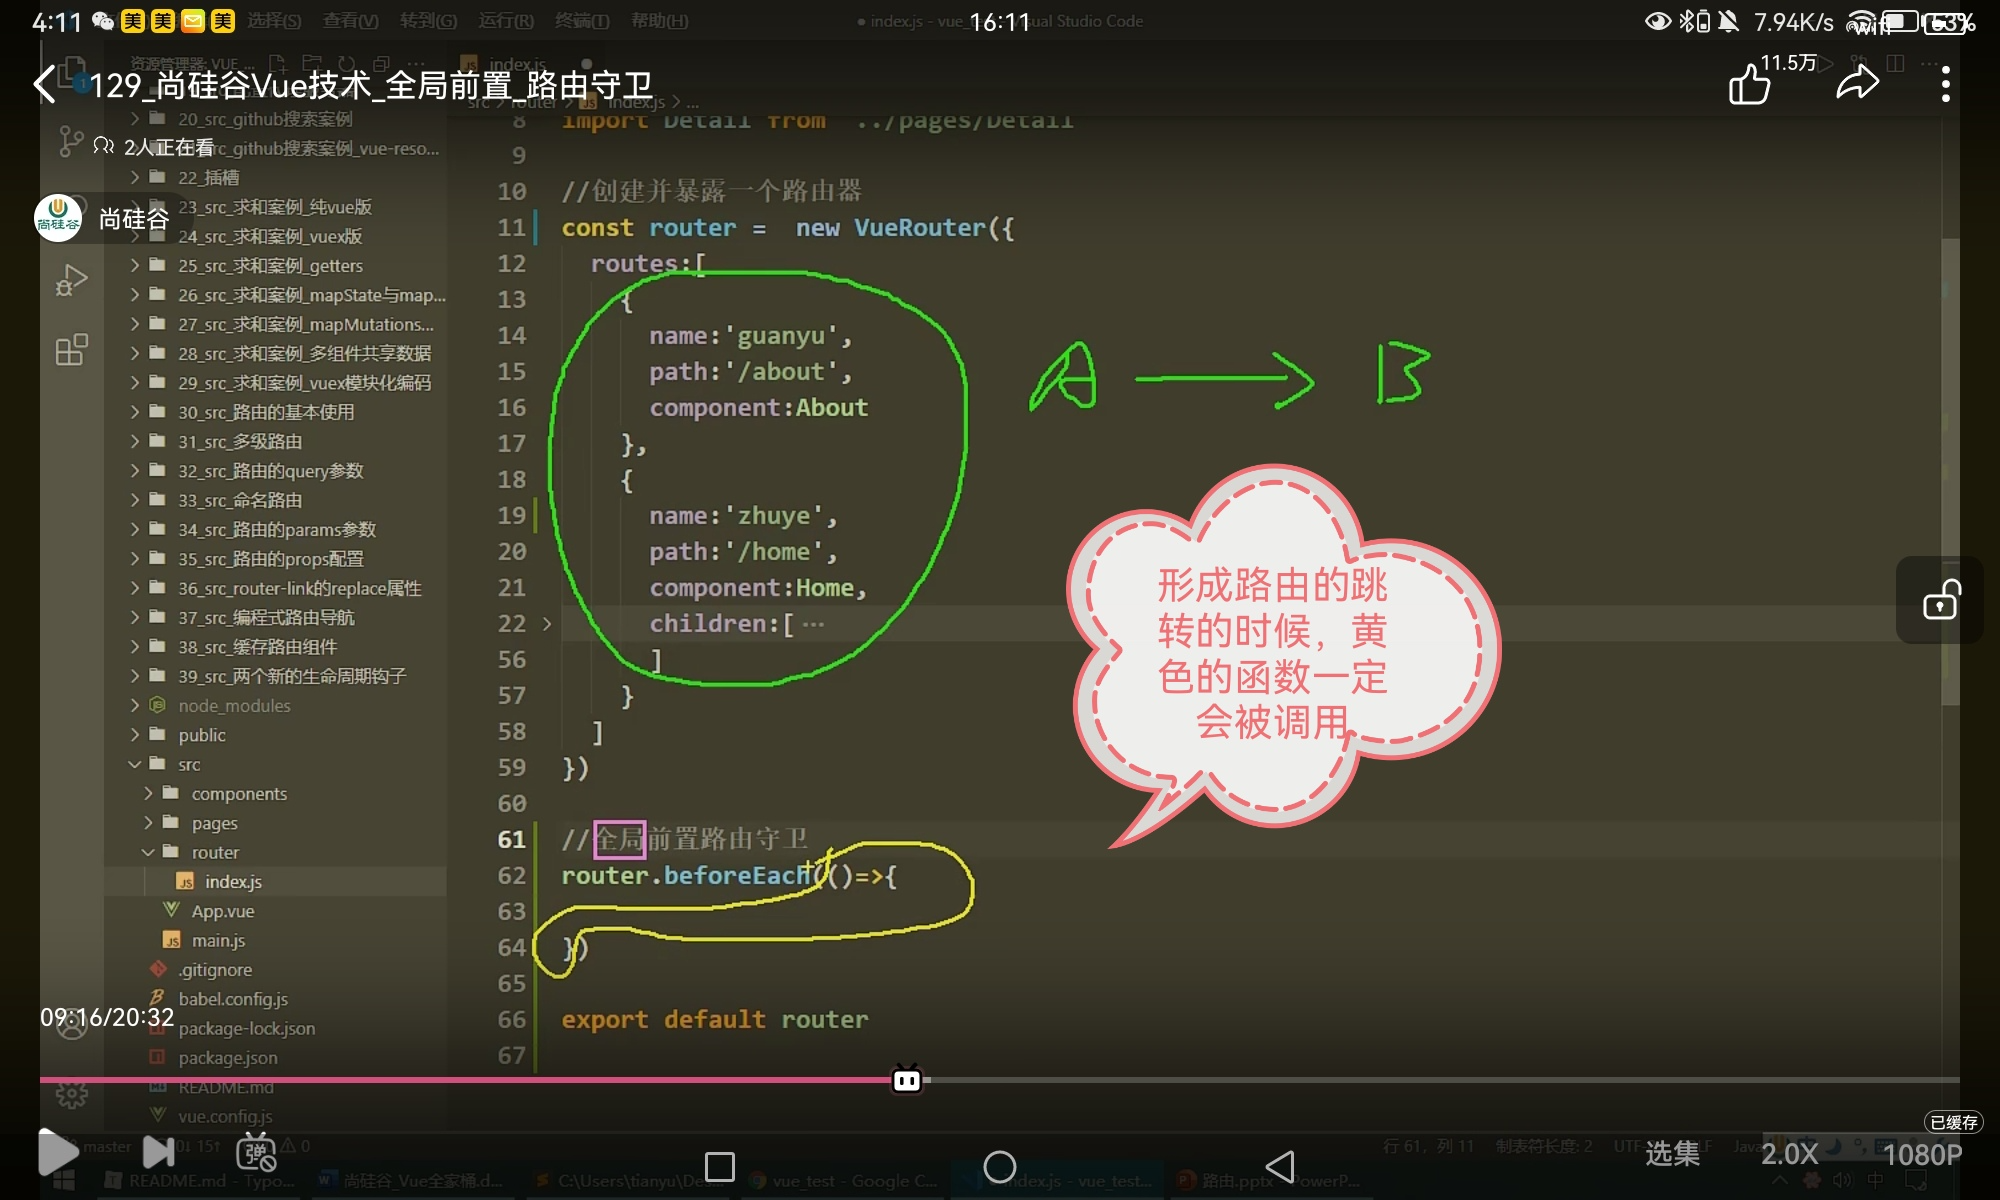Screen dimensions: 2000x1200
Task: Expand the 30_src_路由的基本使用 folder
Action: pyautogui.click(x=265, y=412)
